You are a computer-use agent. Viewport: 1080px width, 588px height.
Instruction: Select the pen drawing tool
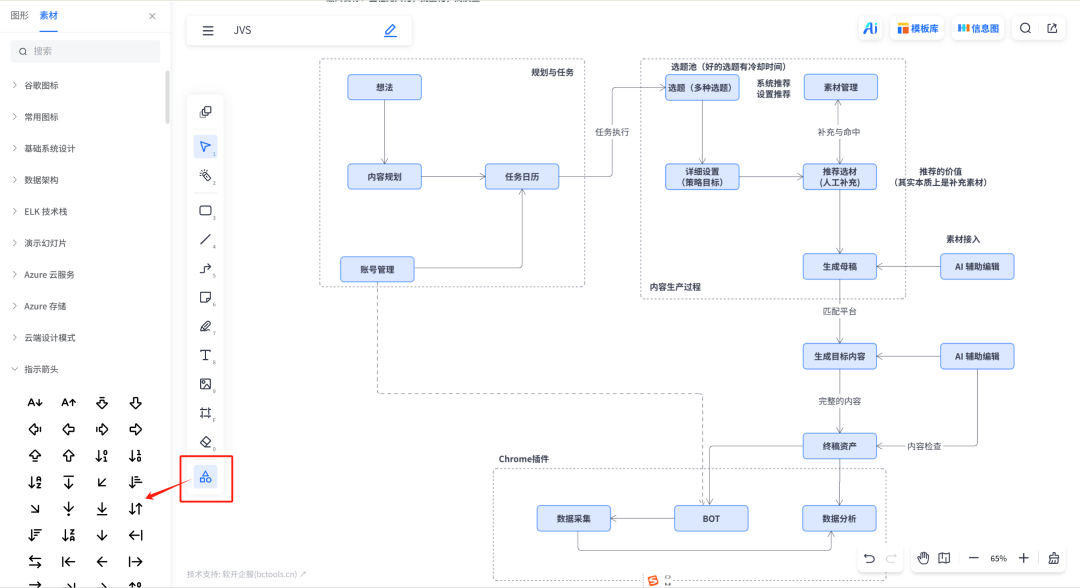[205, 326]
